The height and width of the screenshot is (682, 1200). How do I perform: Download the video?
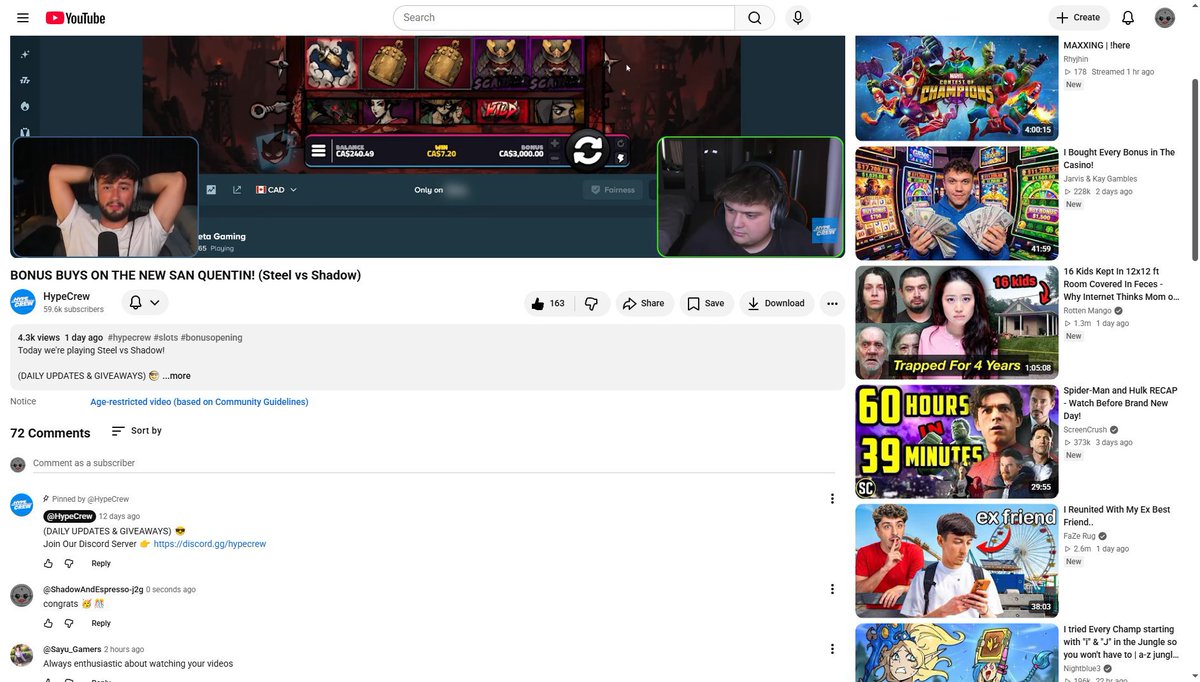[776, 303]
